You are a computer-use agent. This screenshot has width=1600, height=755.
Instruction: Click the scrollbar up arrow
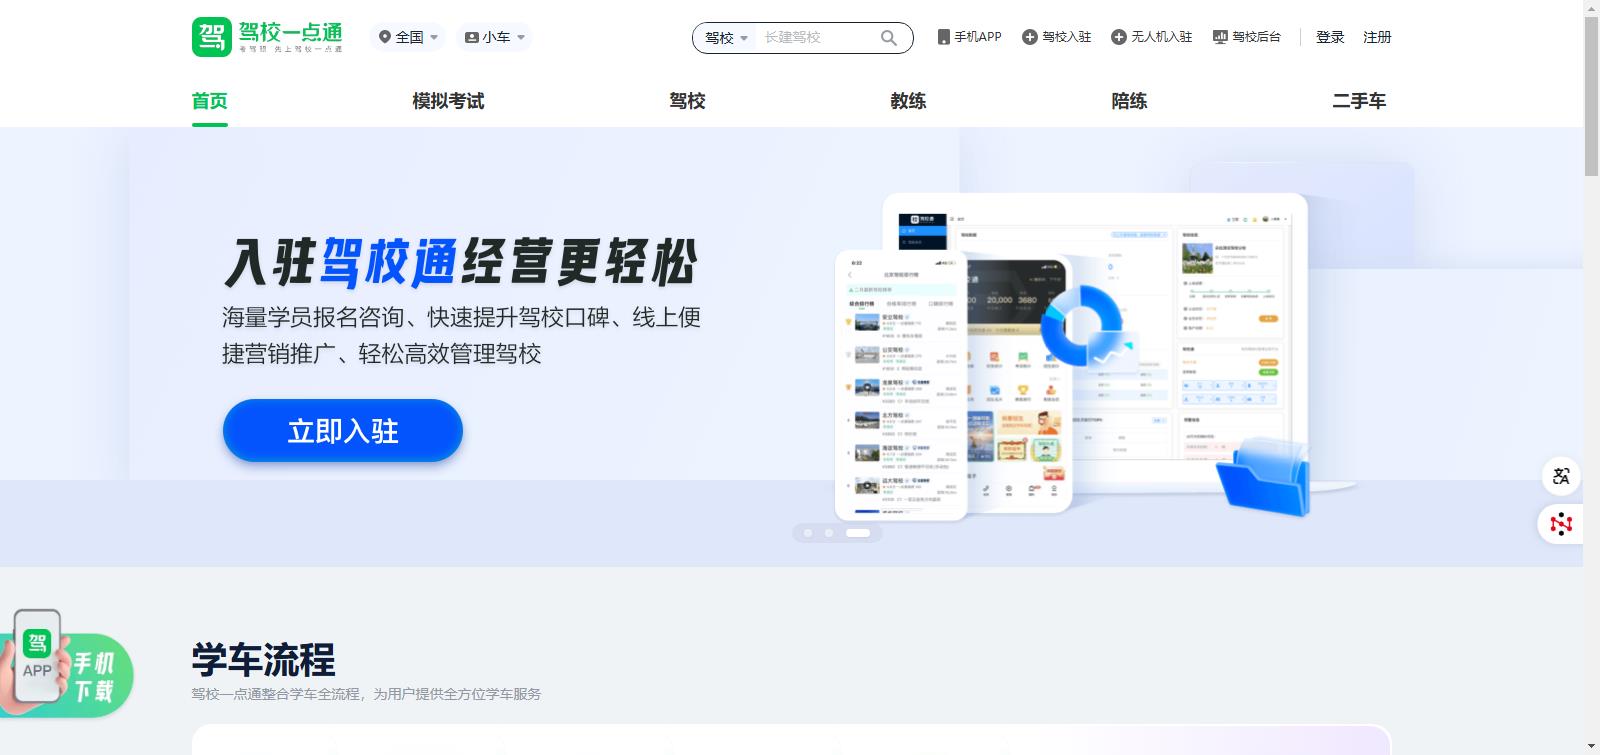pyautogui.click(x=1591, y=7)
